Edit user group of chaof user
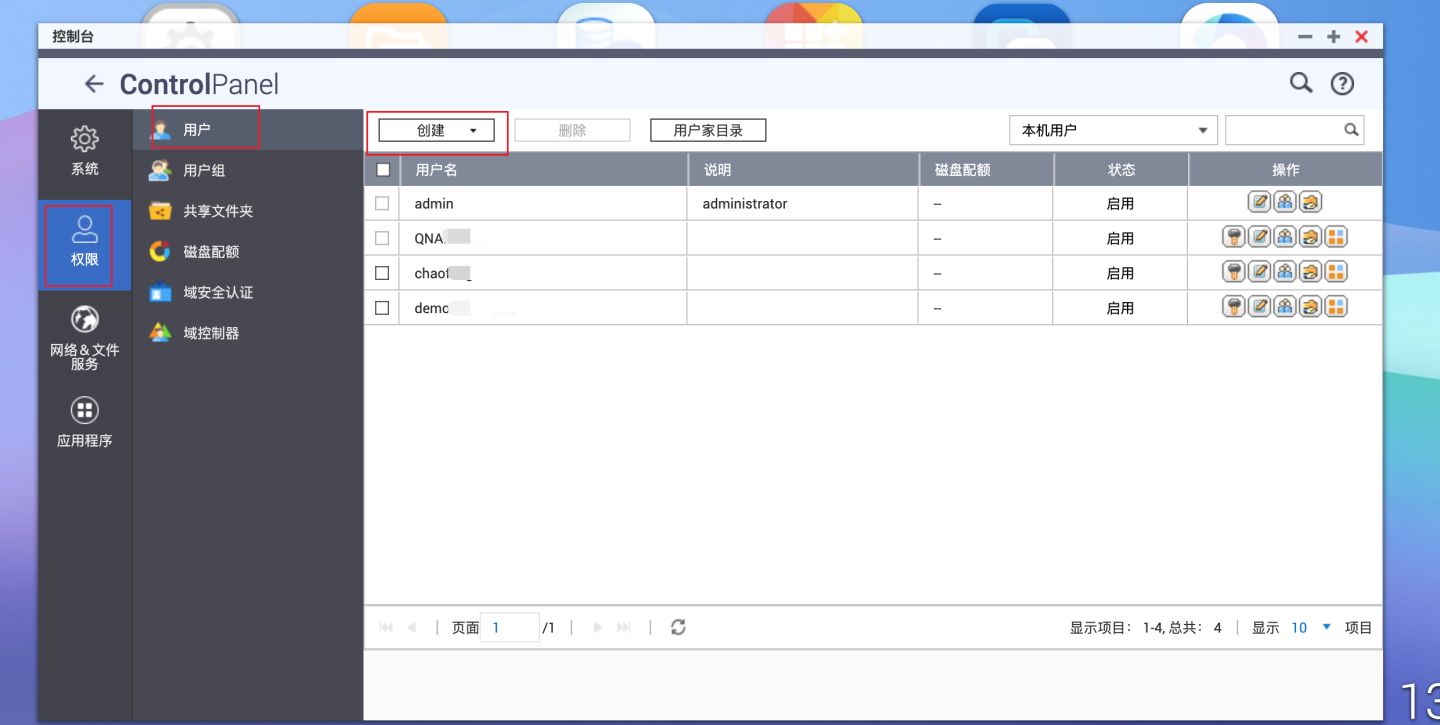The height and width of the screenshot is (725, 1440). pos(1285,272)
